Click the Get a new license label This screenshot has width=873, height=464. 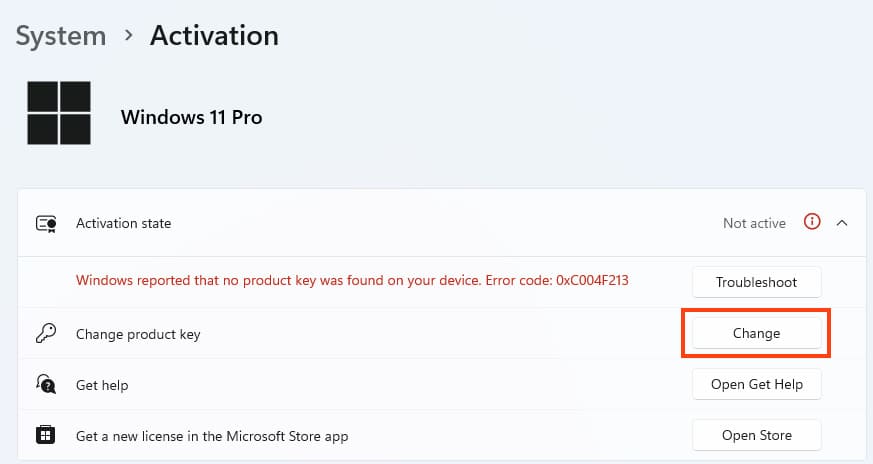[x=212, y=436]
